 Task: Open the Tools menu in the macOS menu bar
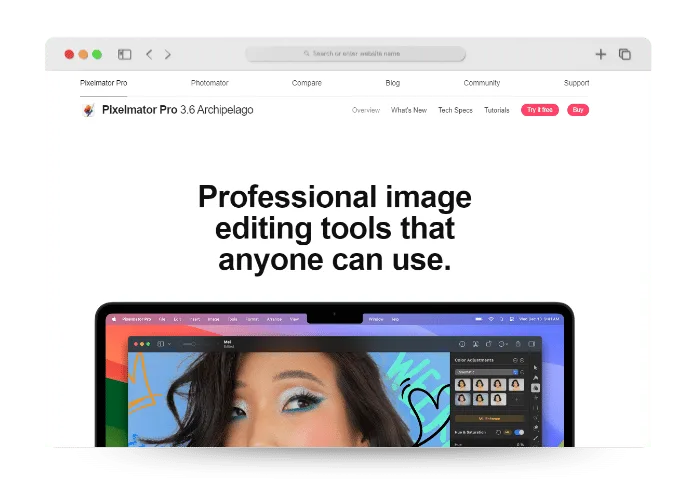[233, 319]
